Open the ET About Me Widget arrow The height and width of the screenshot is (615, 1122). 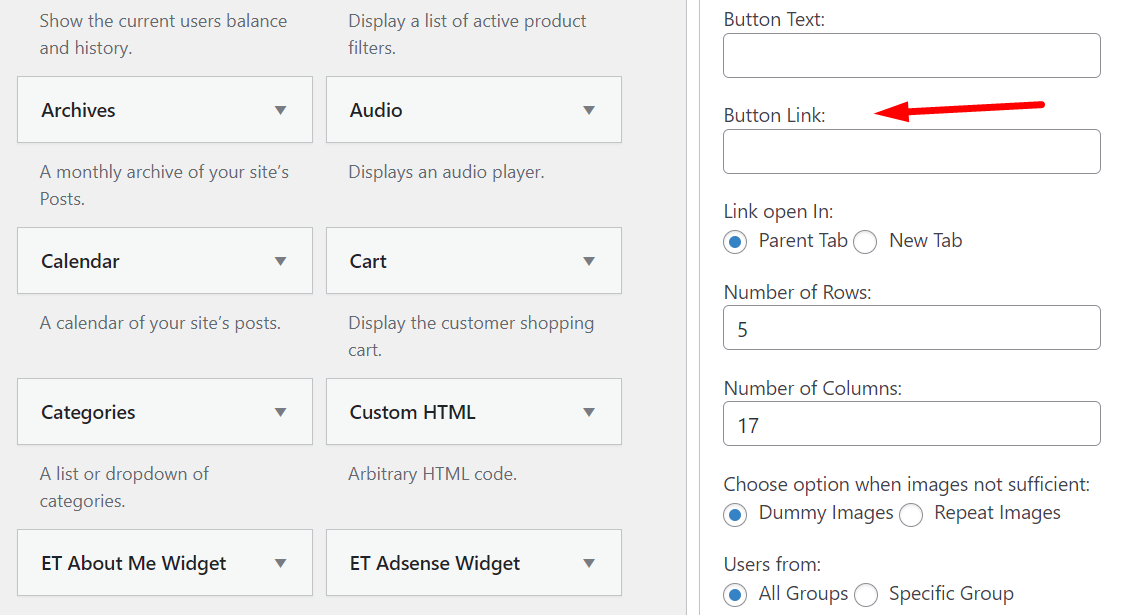pos(281,563)
